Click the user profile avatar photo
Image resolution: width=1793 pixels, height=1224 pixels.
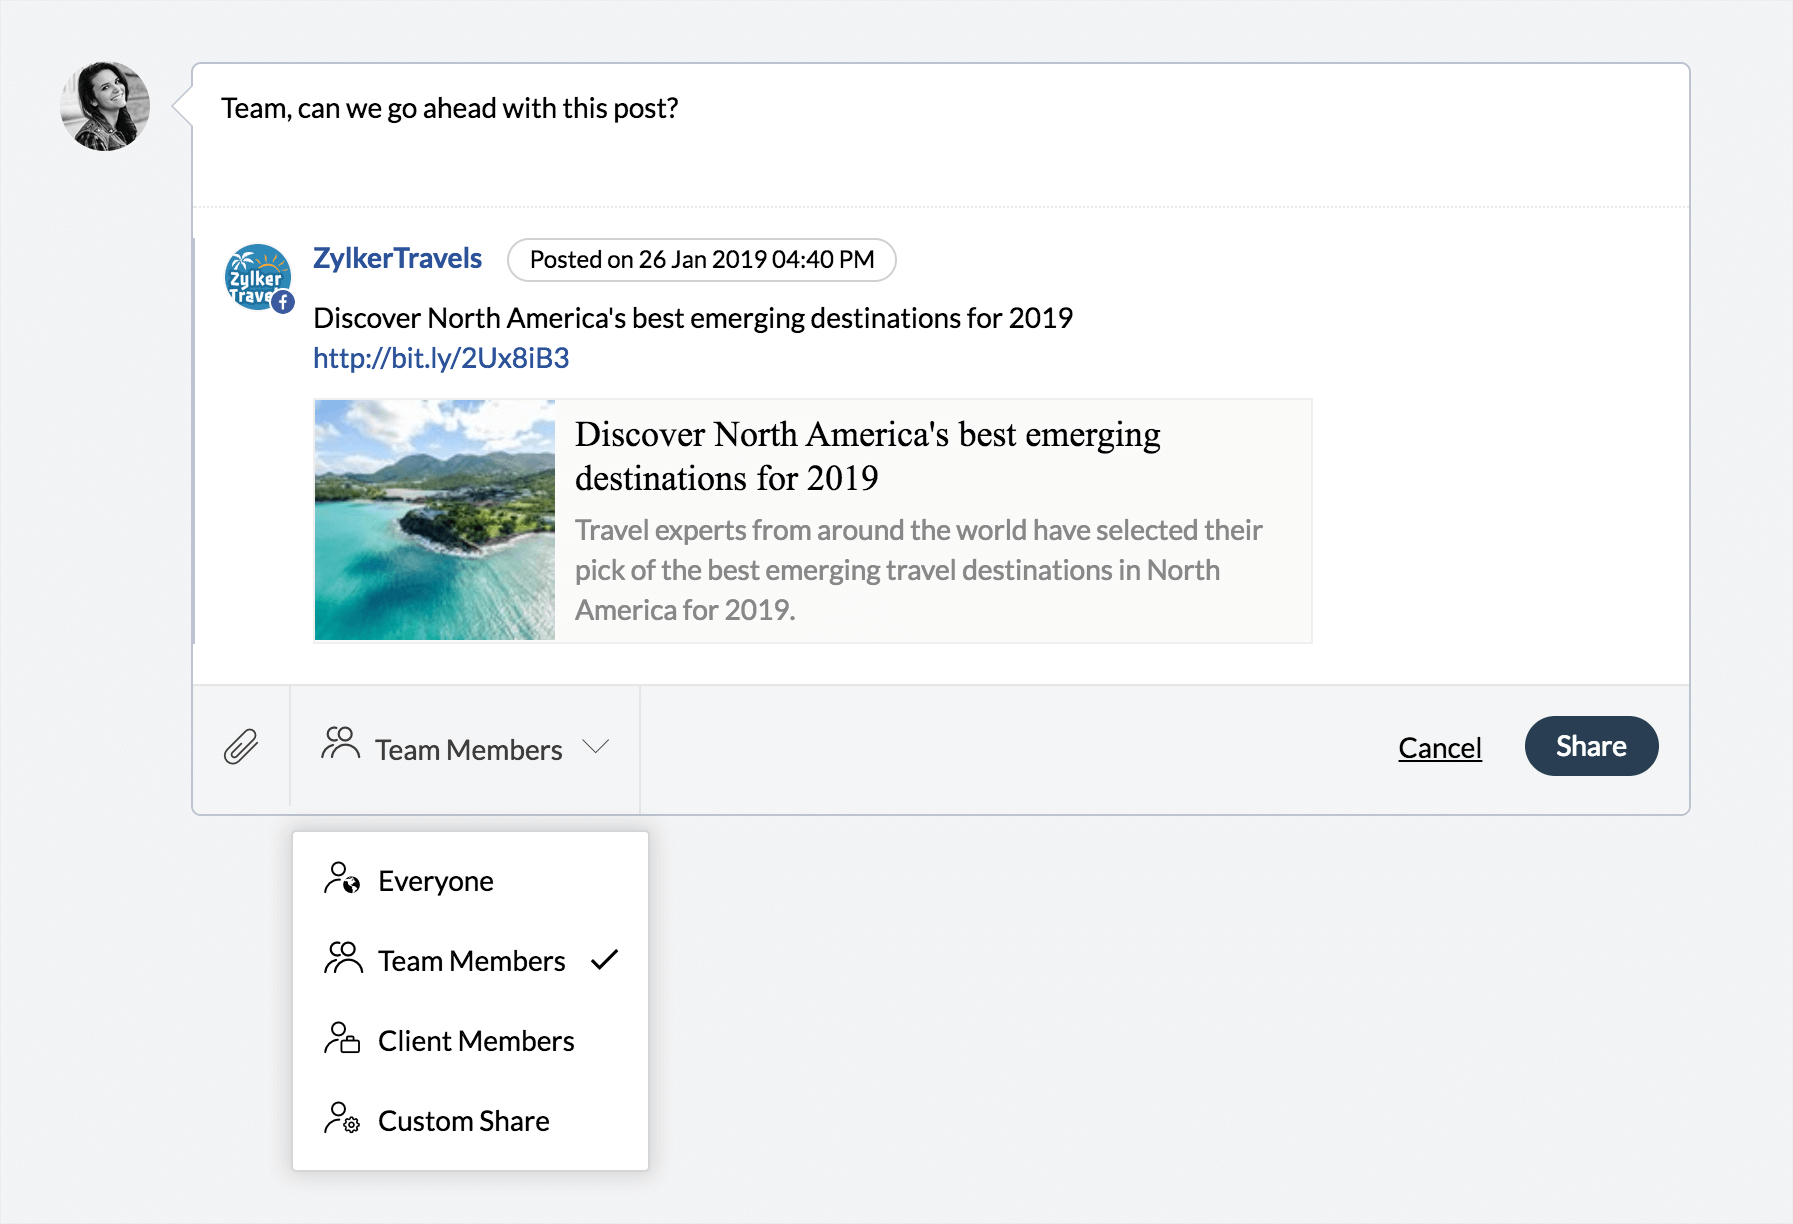pyautogui.click(x=105, y=106)
